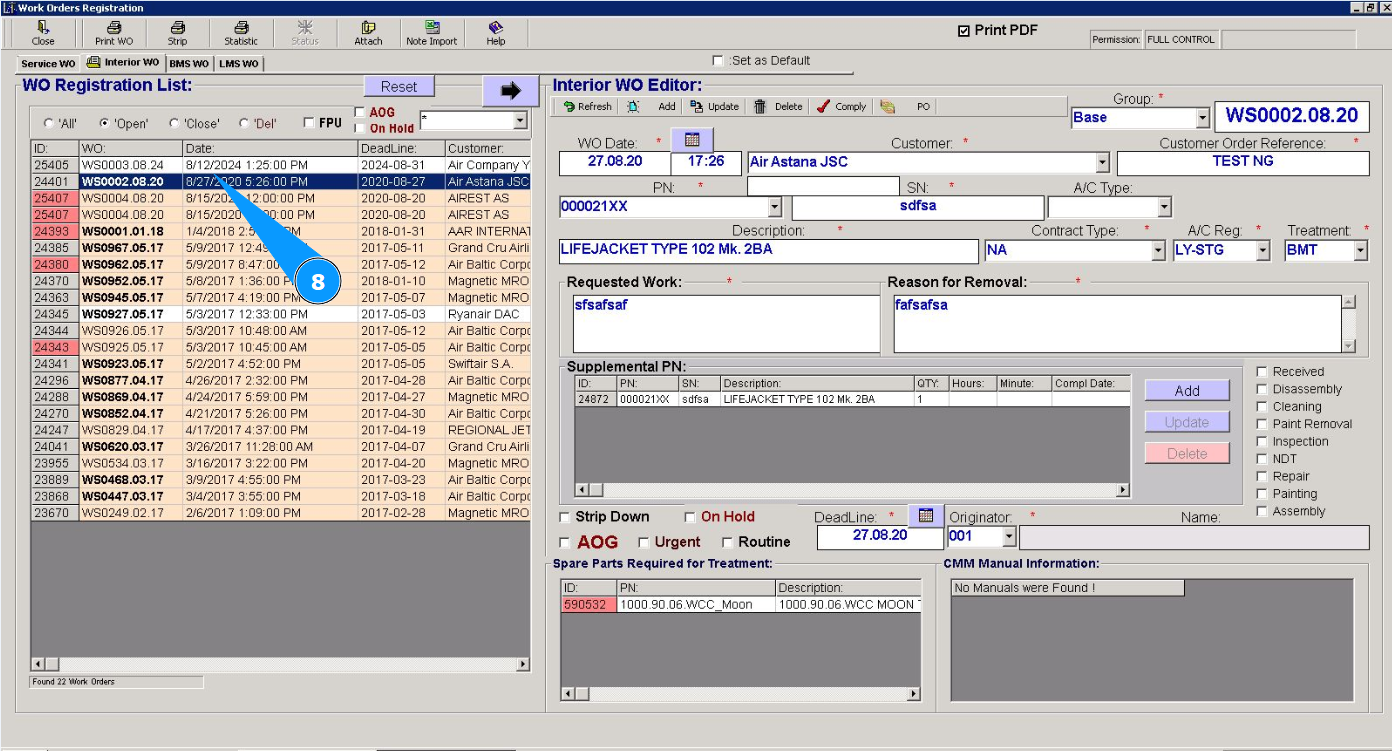Open the Group dropdown showing Base
Screen dimensions: 1392x751
coord(1201,118)
